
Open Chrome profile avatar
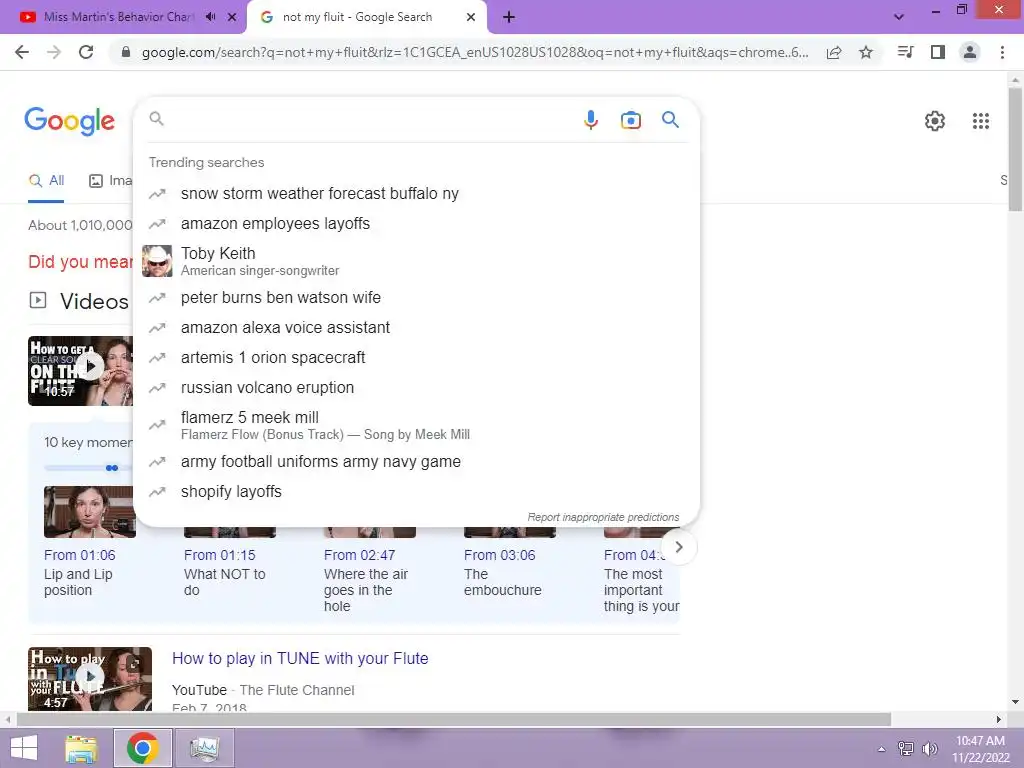click(970, 52)
